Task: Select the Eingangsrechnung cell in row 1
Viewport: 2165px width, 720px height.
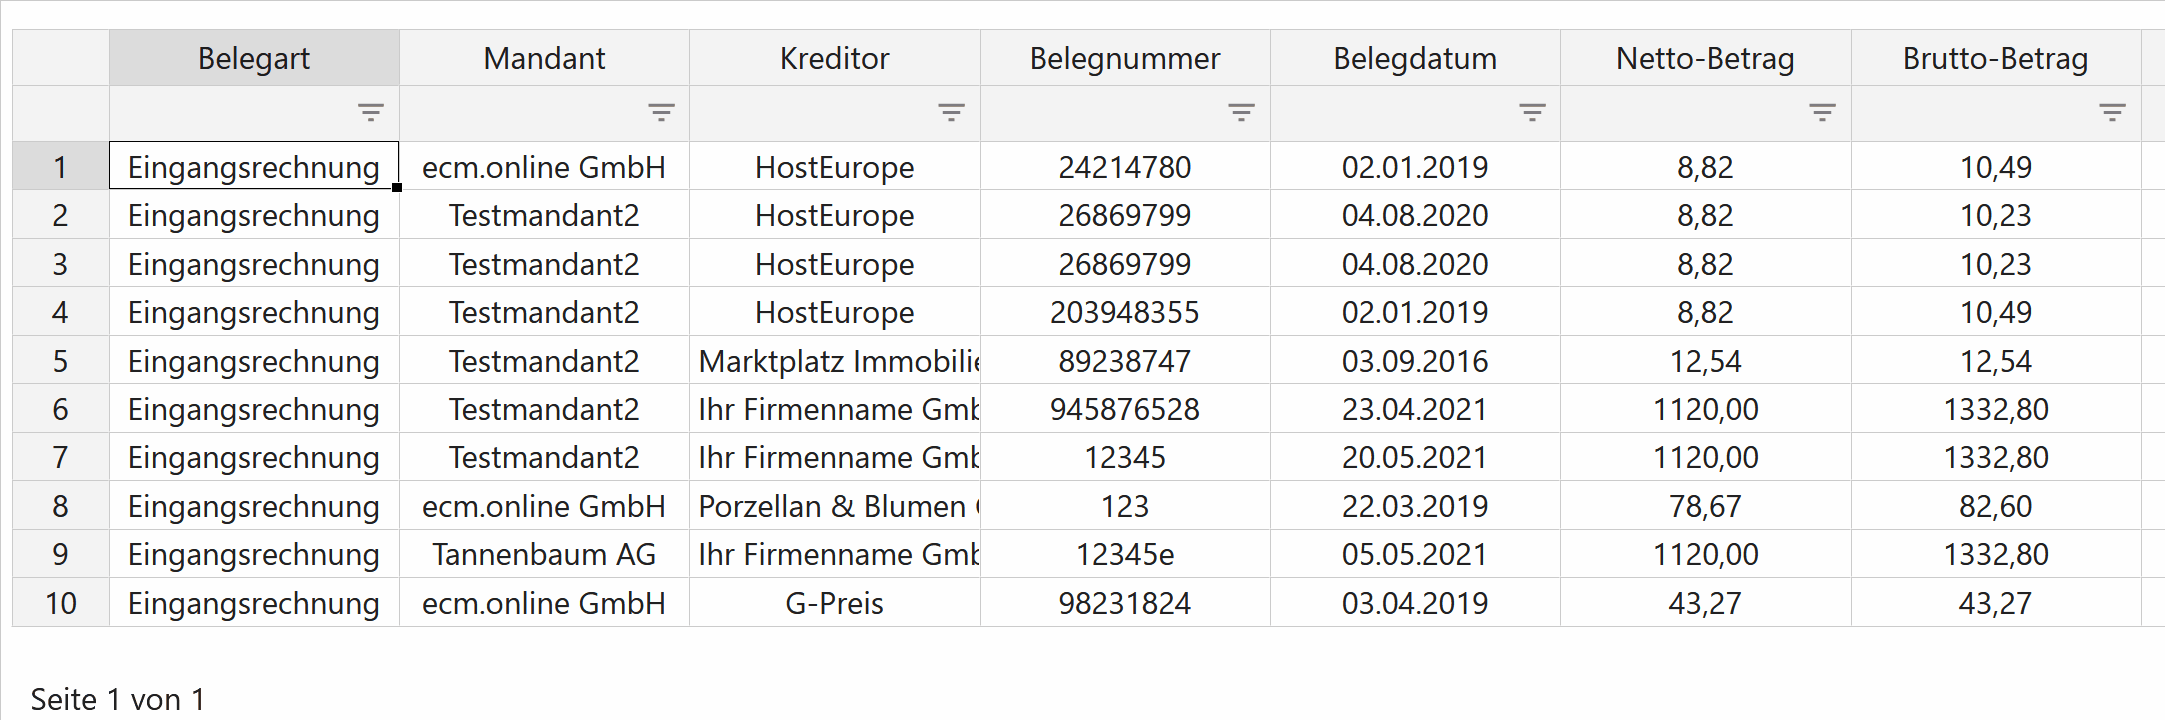Action: click(254, 166)
